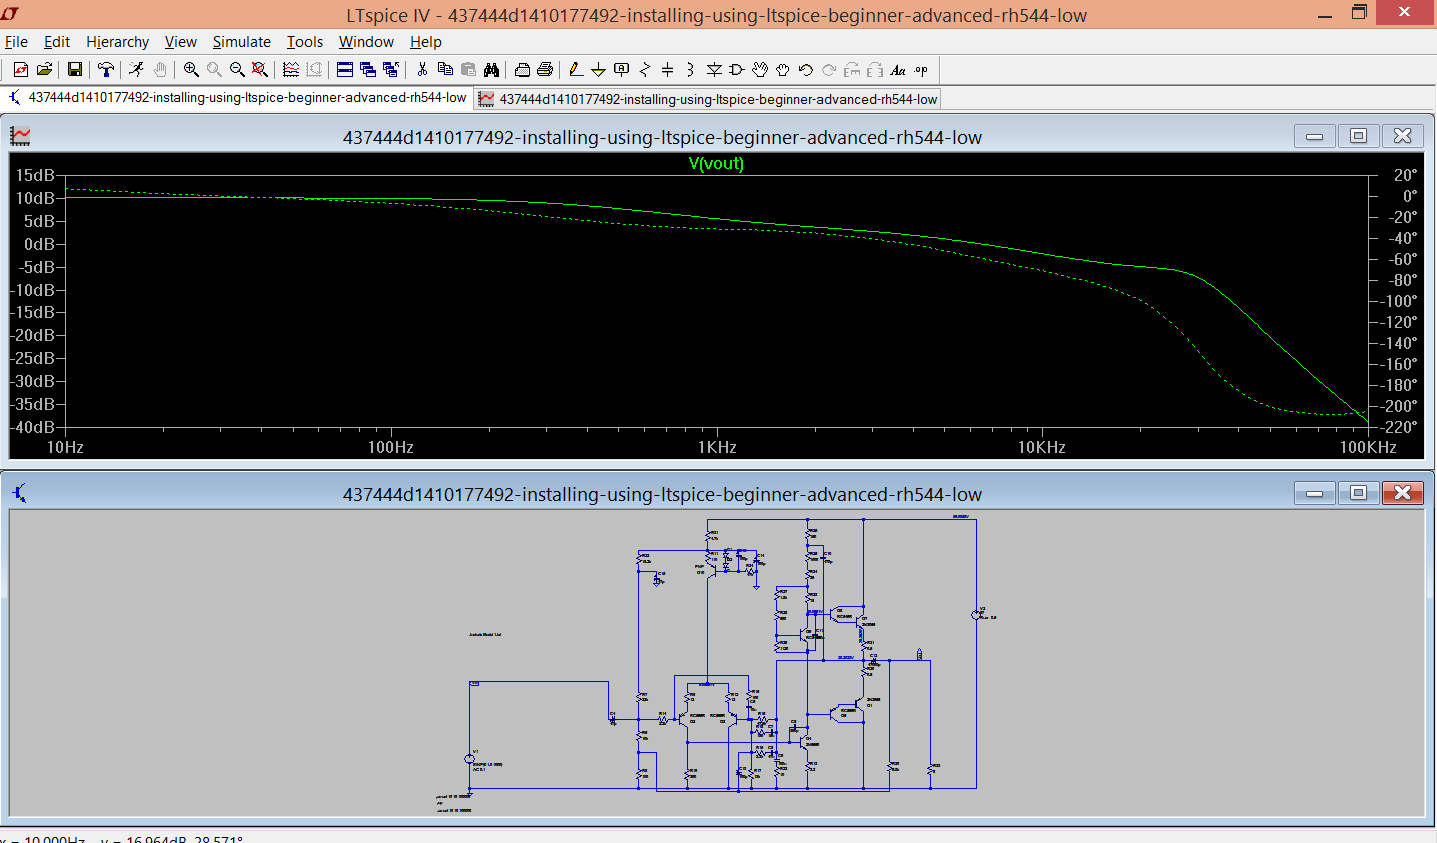Click the 10KHz label on the frequency axis

1041,447
